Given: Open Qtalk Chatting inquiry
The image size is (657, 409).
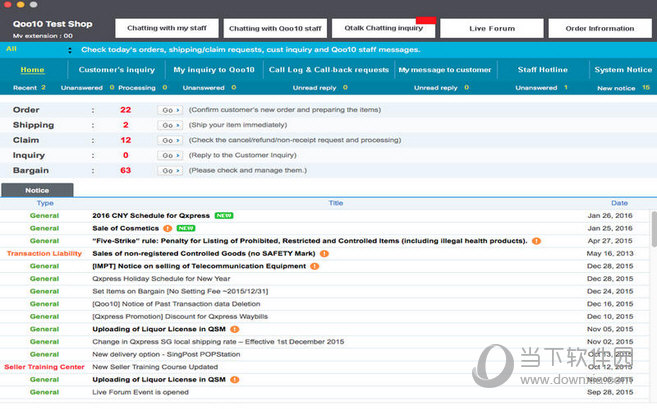Looking at the screenshot, I should (383, 28).
